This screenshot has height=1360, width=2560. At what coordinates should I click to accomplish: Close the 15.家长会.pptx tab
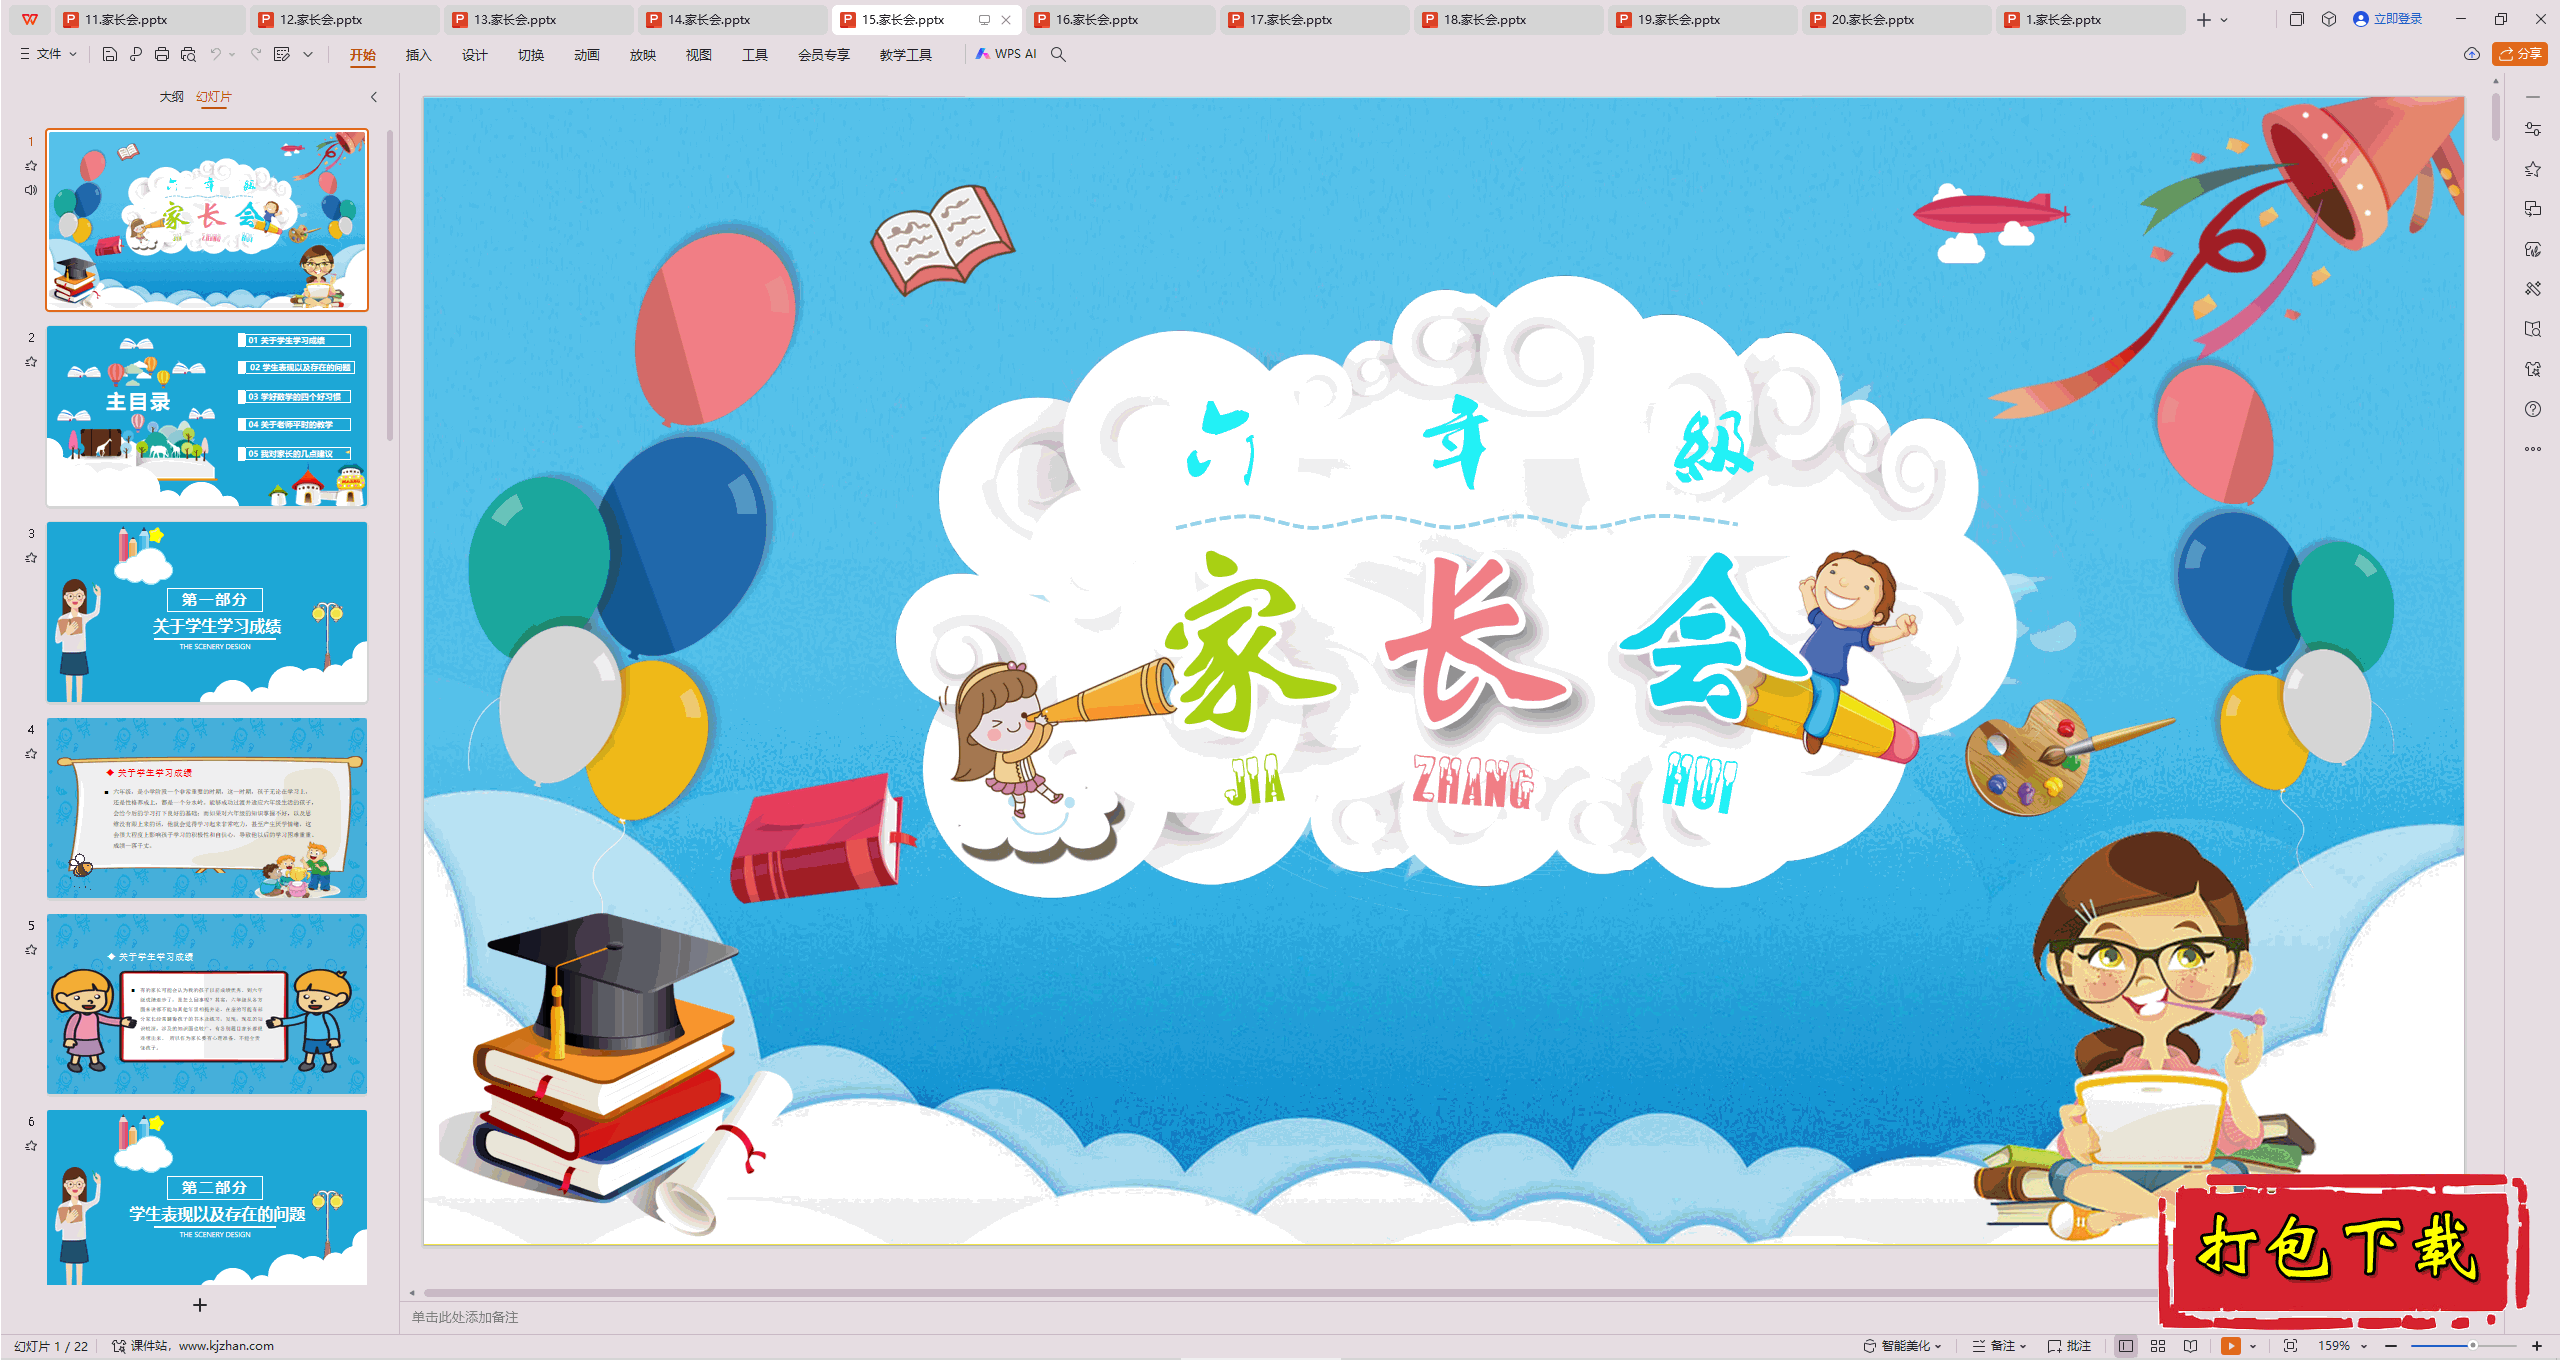coord(1006,20)
